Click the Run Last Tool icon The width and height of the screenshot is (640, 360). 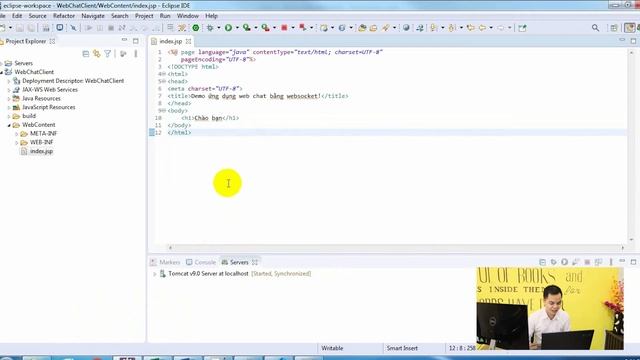click(x=266, y=27)
